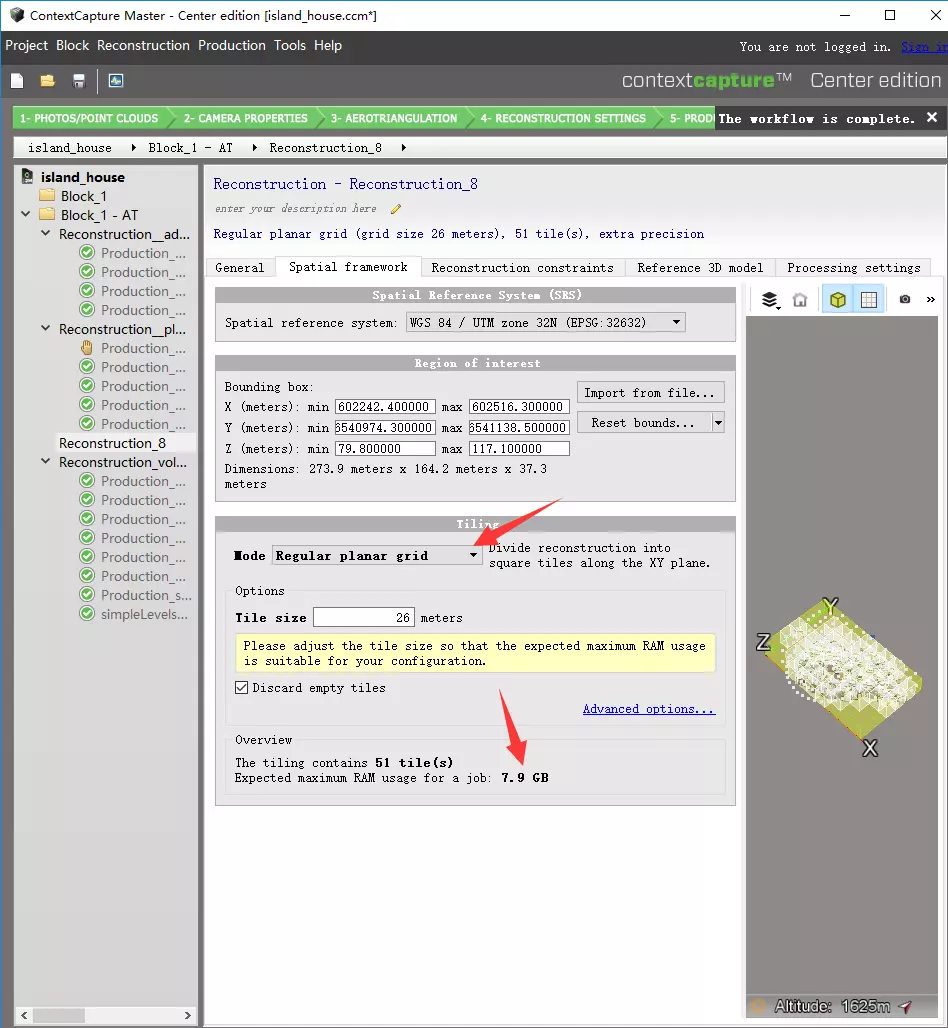Open the job monitor toolbar icon

point(116,81)
